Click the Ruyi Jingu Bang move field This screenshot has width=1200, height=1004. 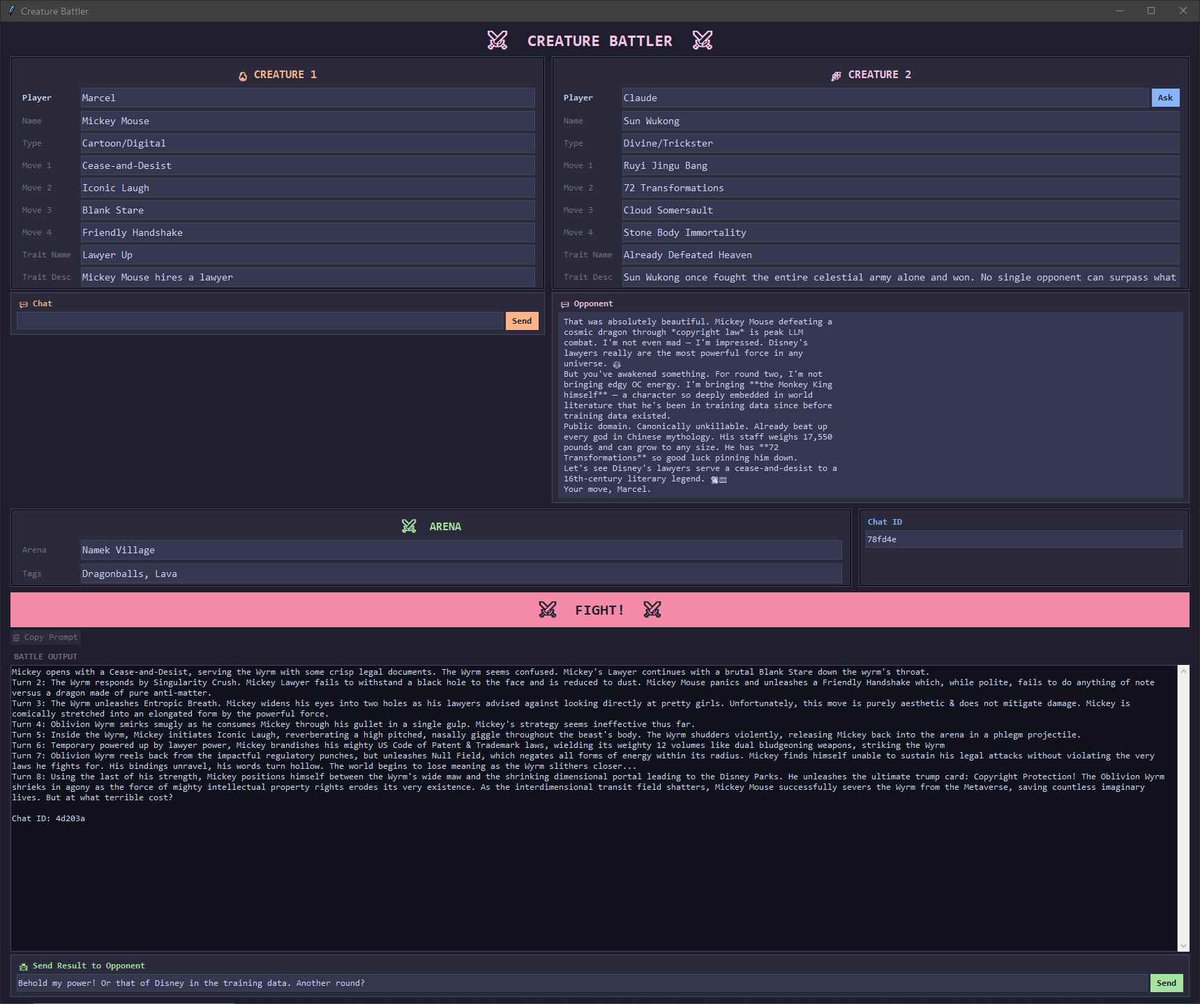tap(900, 165)
